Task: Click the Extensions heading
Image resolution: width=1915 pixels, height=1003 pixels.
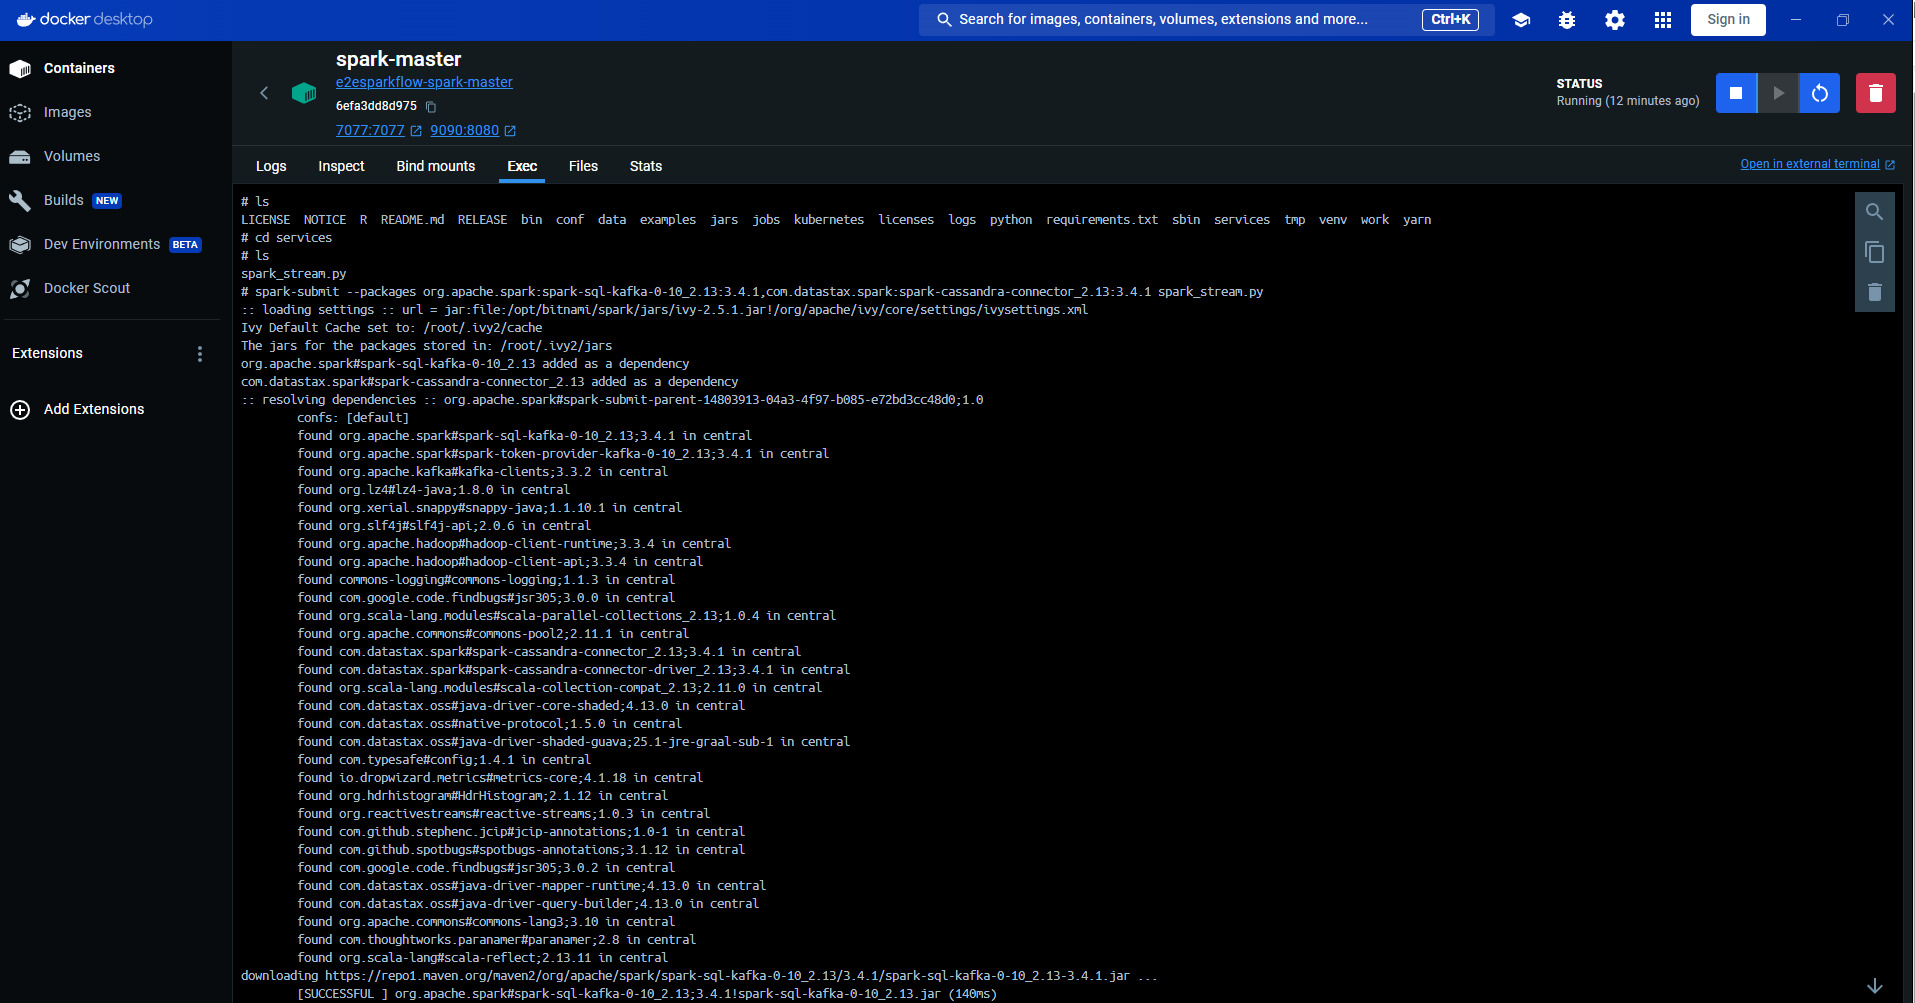Action: tap(47, 353)
